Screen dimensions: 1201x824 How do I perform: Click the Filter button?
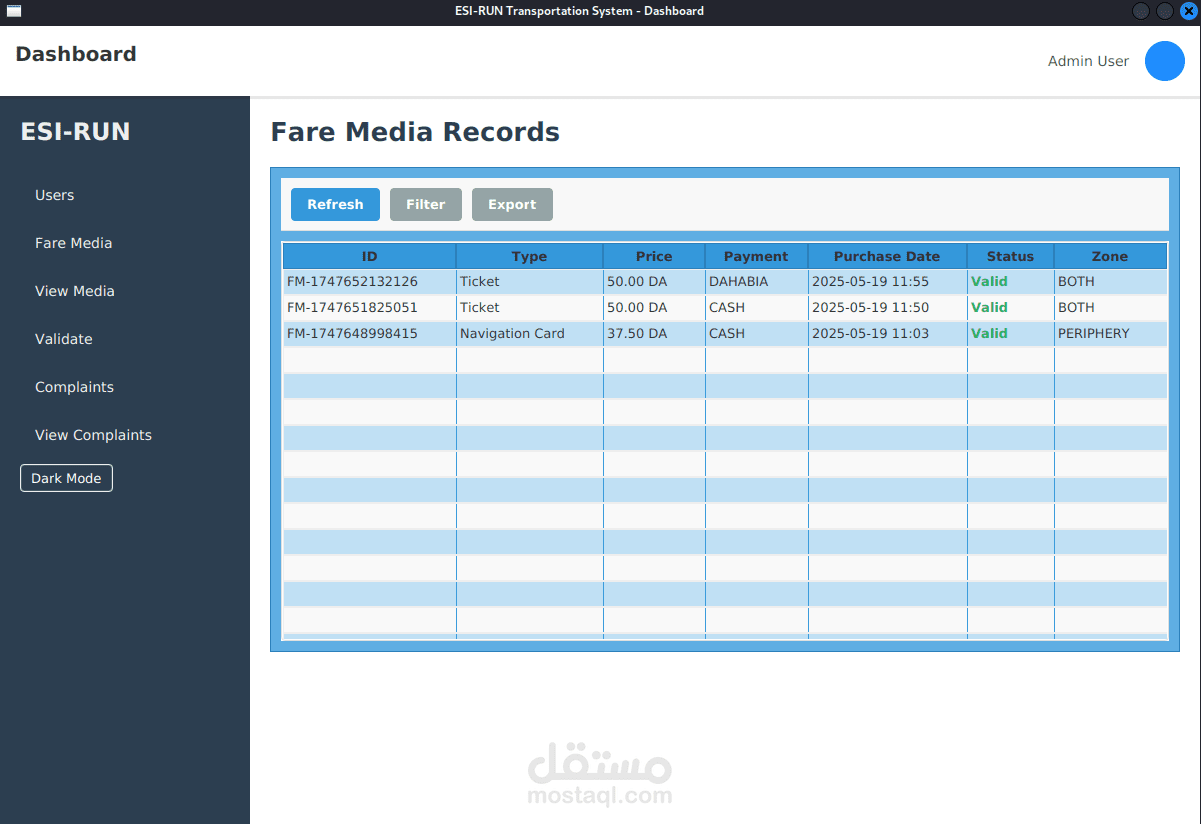pyautogui.click(x=426, y=204)
